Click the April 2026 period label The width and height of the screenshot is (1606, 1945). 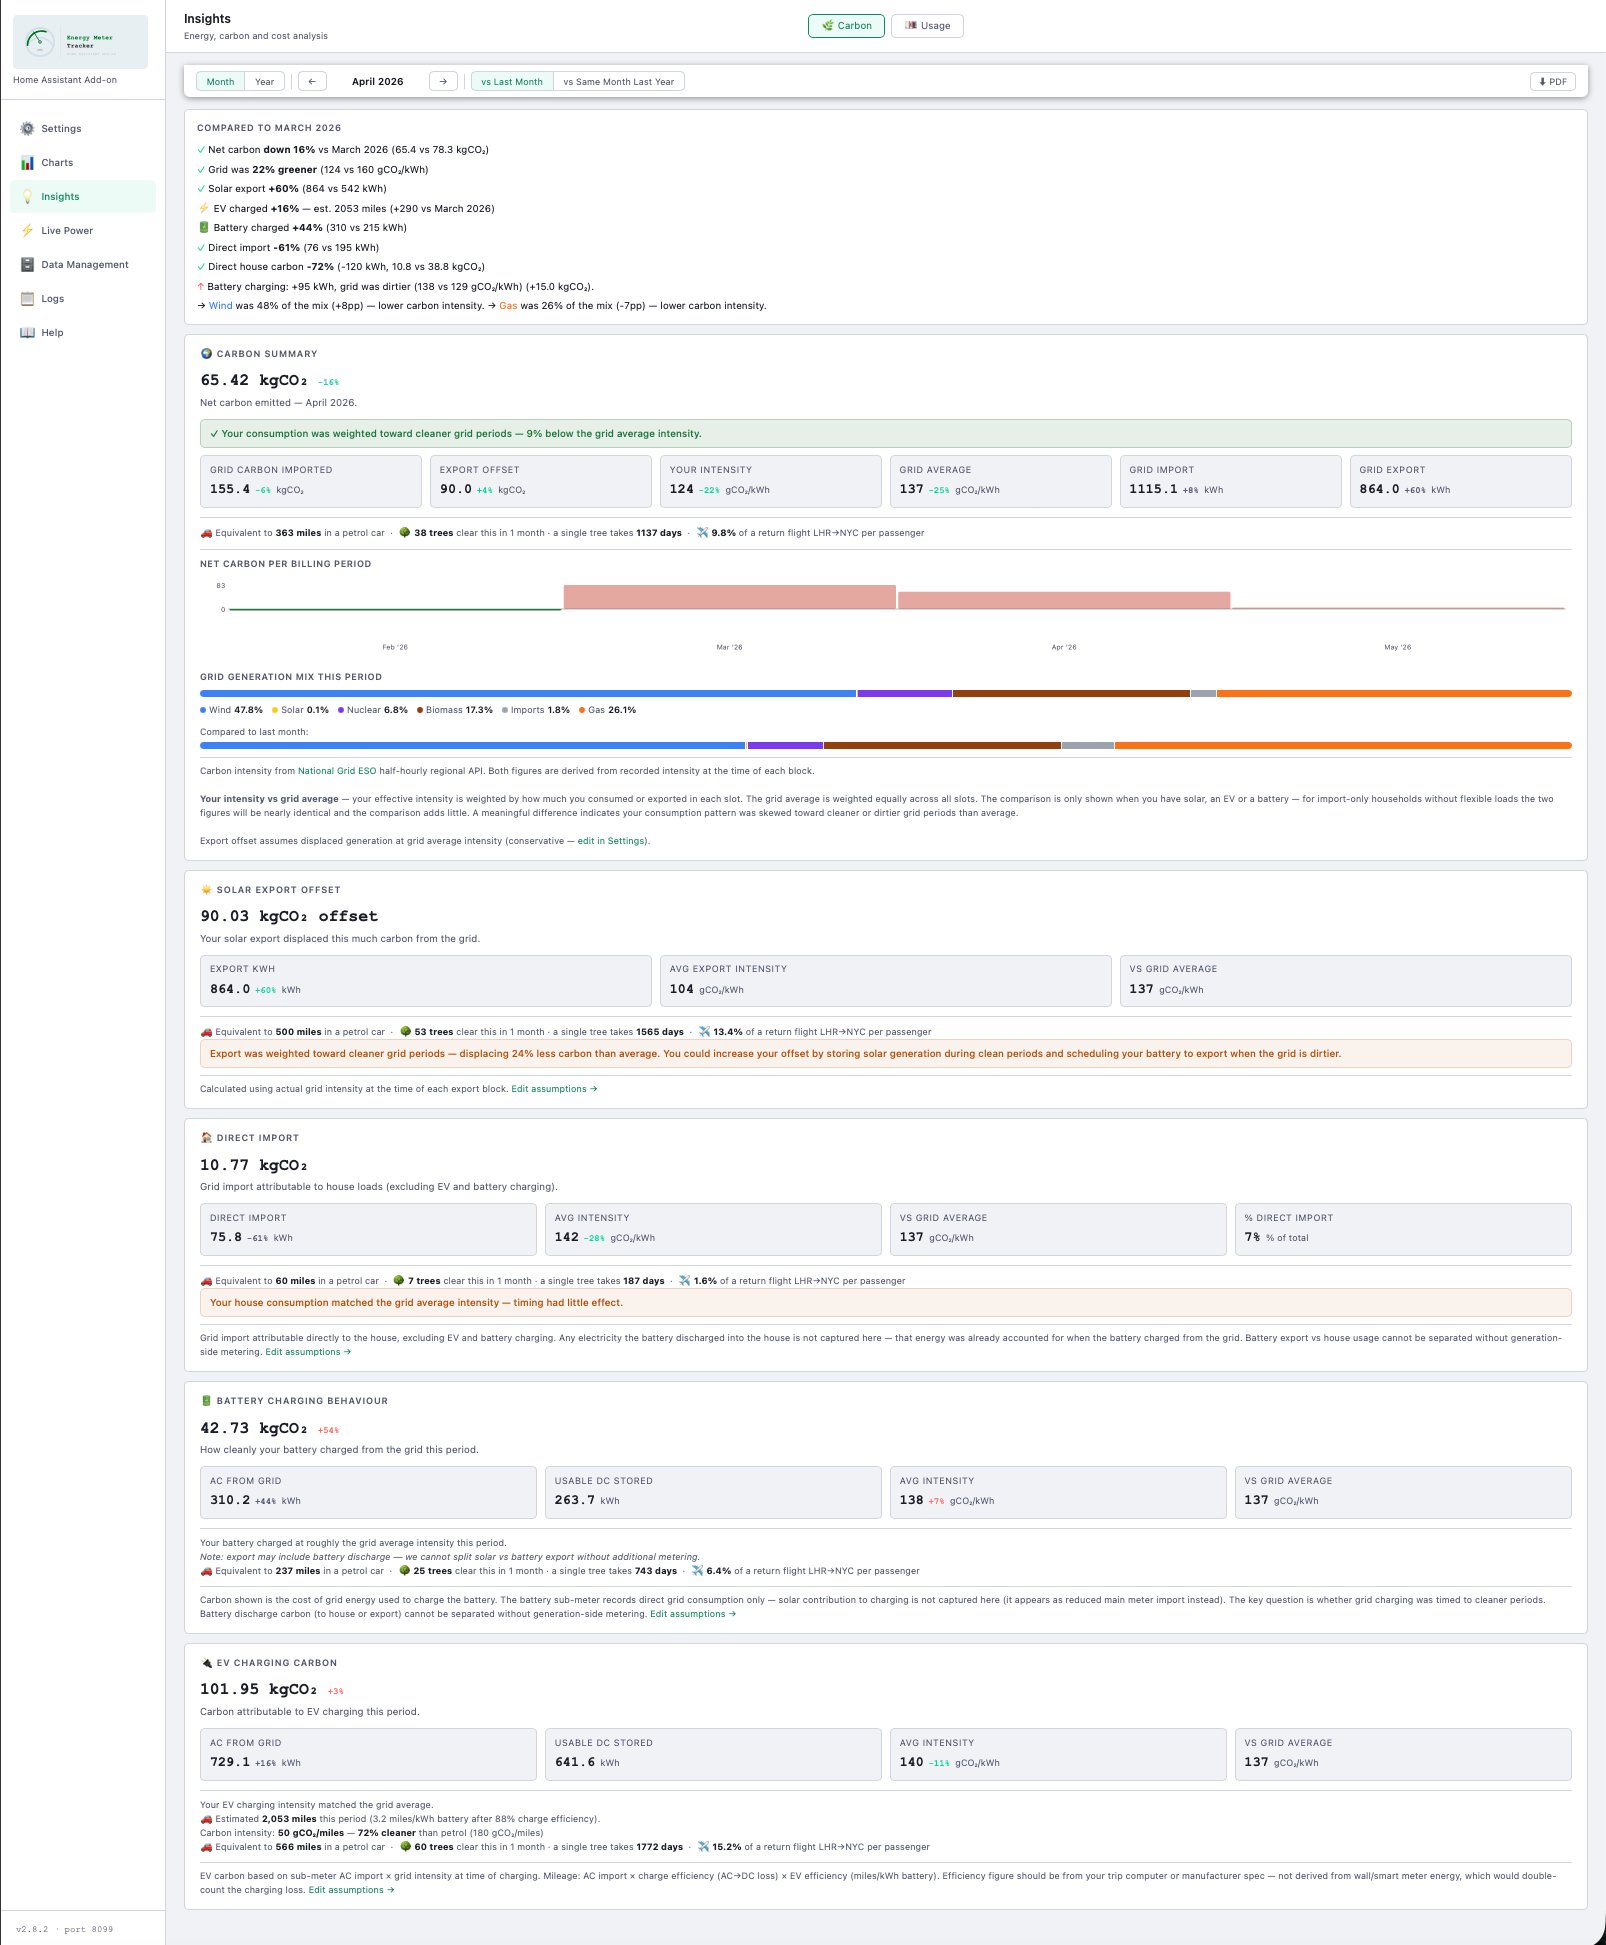pos(378,82)
